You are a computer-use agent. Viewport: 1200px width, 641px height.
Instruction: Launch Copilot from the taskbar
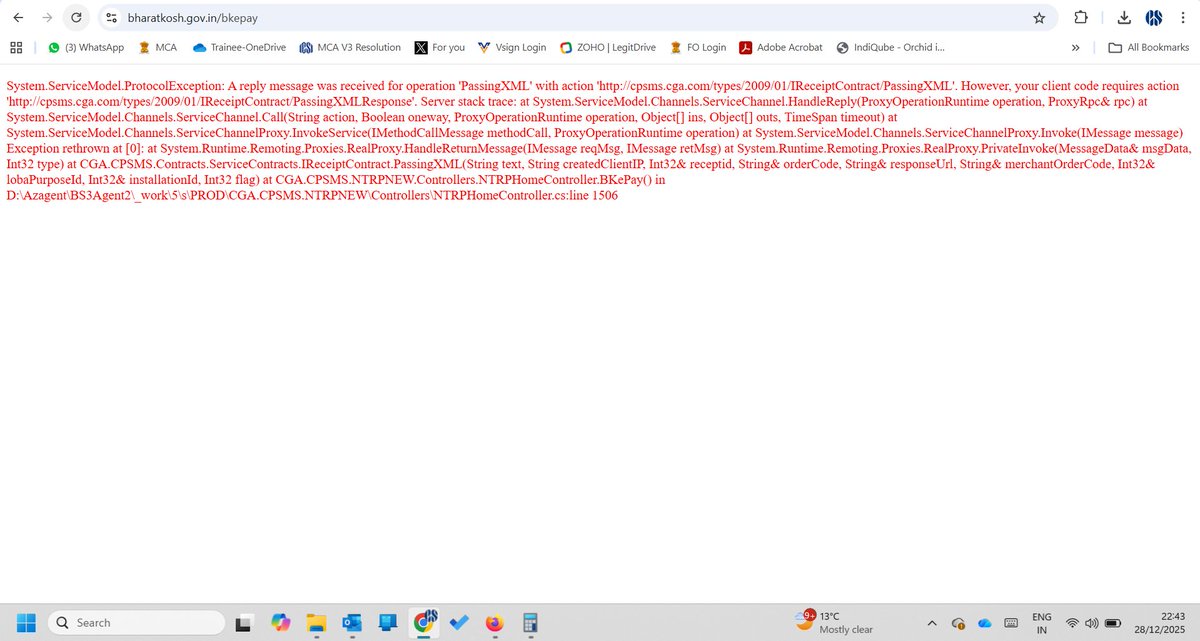click(279, 622)
